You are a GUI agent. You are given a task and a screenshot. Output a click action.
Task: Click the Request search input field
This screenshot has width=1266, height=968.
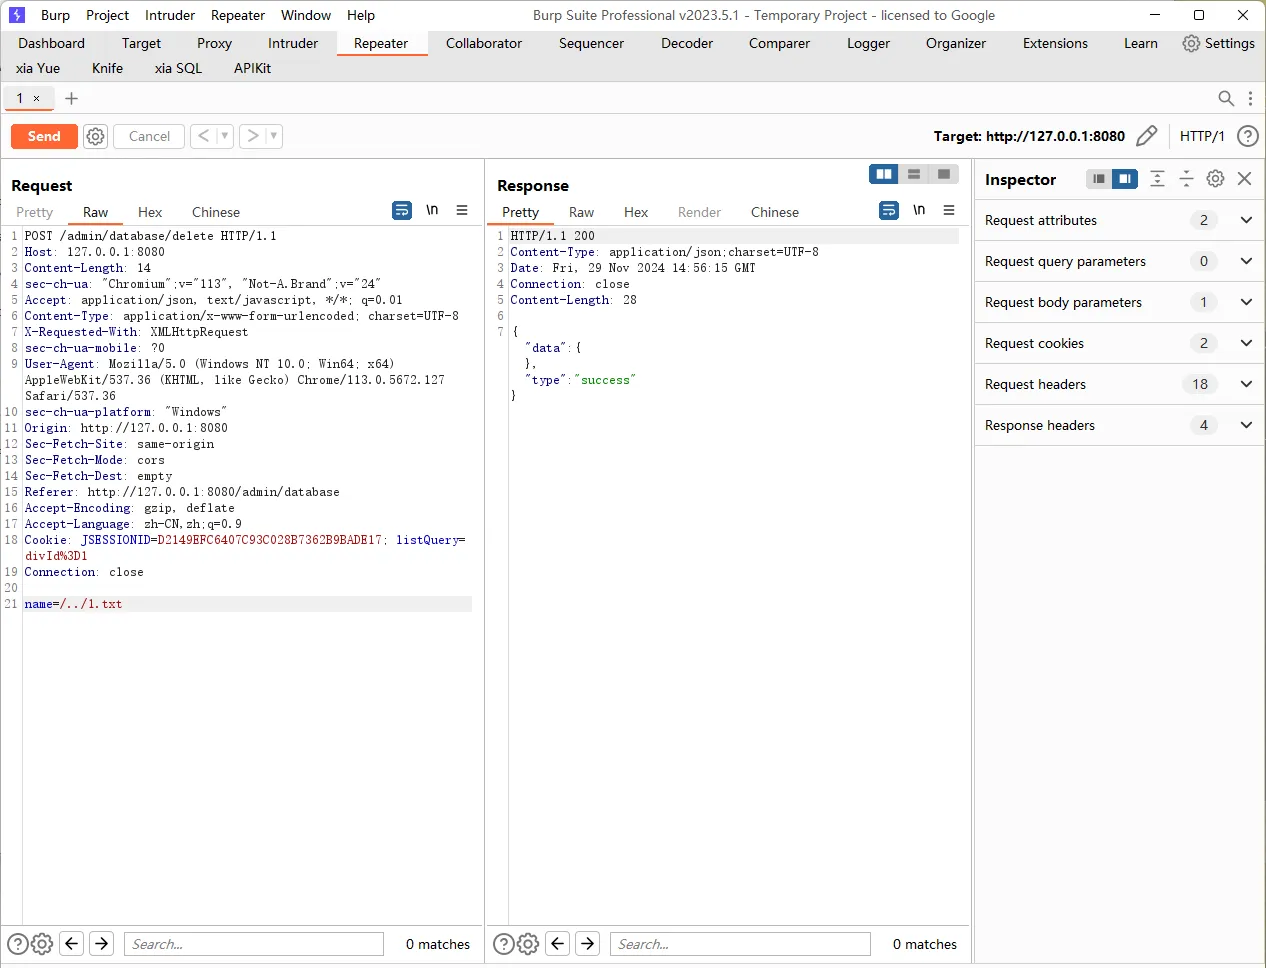click(254, 944)
